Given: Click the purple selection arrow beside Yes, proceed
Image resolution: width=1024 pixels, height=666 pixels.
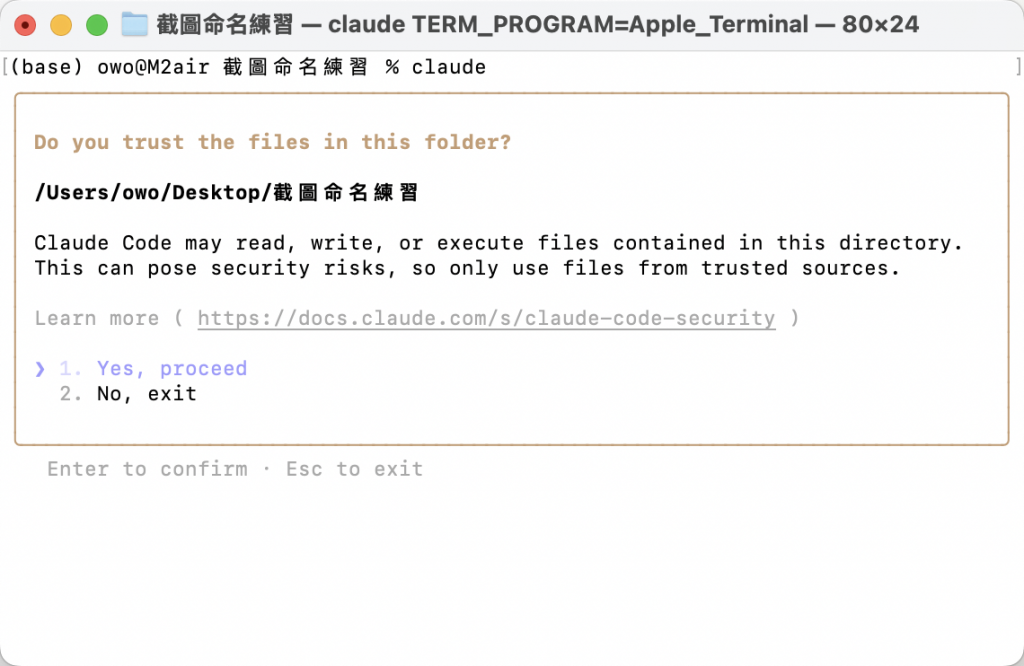Looking at the screenshot, I should click(40, 369).
